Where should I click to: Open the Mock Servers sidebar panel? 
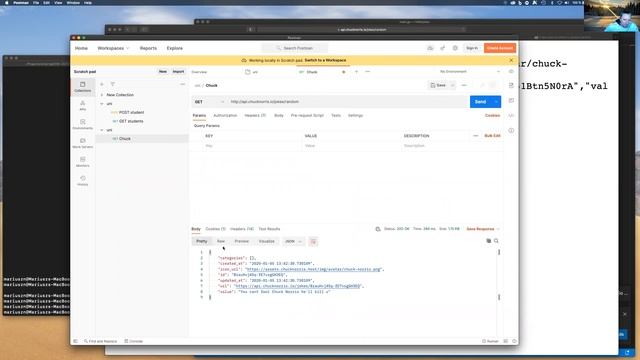83,143
